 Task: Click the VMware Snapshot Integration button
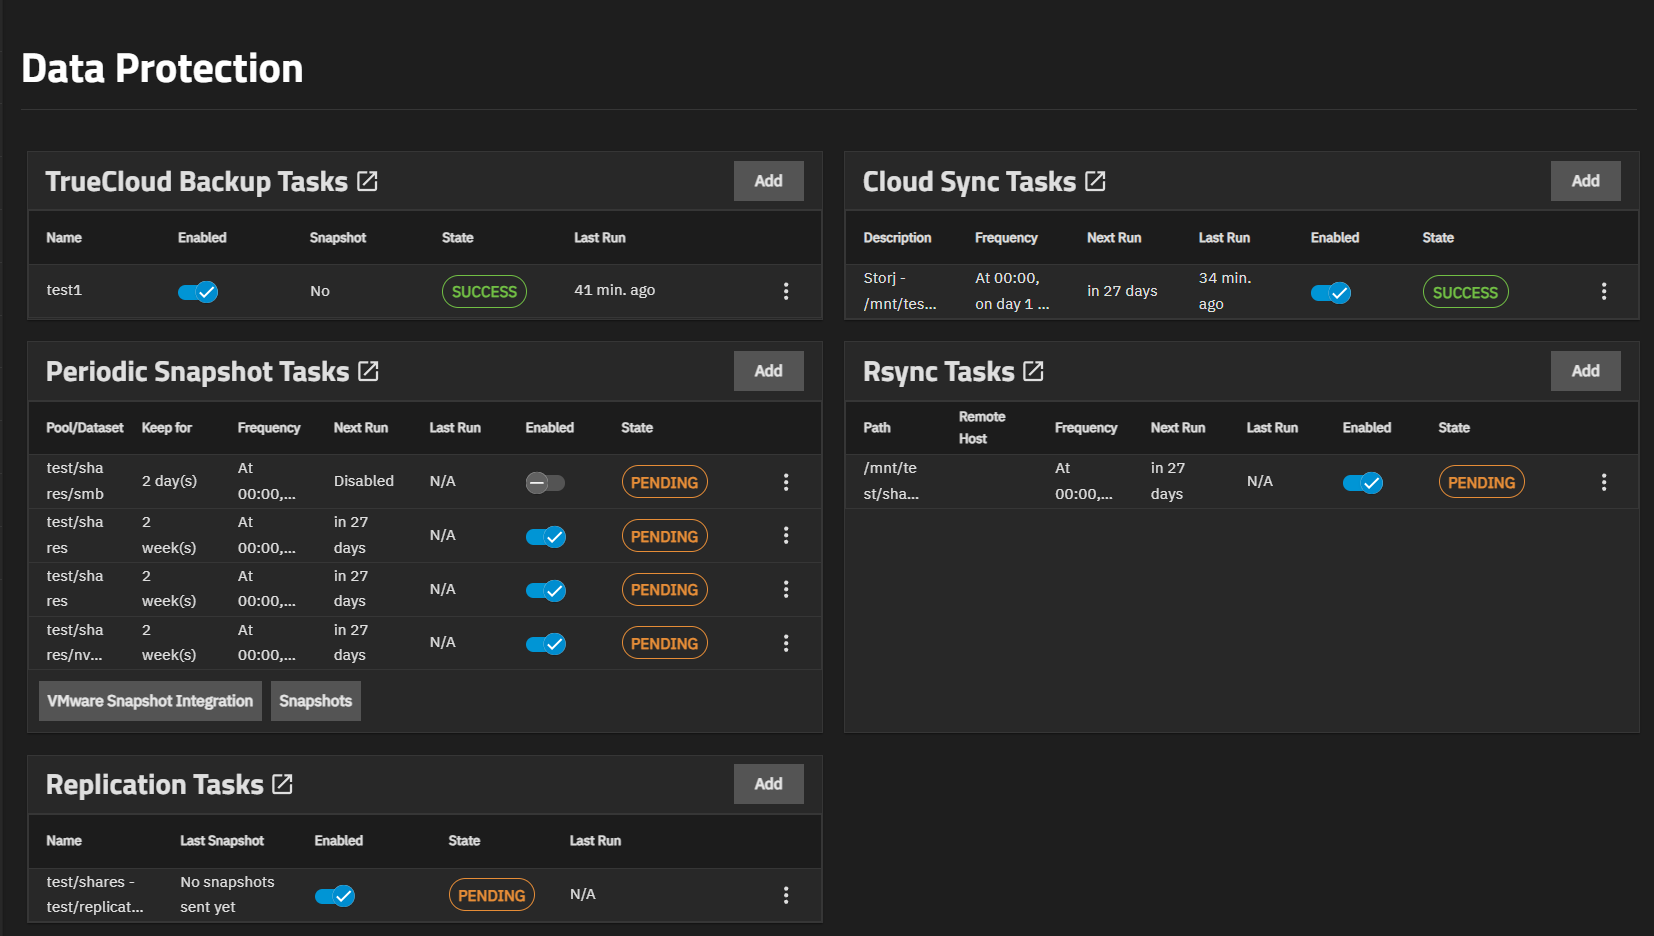(150, 701)
